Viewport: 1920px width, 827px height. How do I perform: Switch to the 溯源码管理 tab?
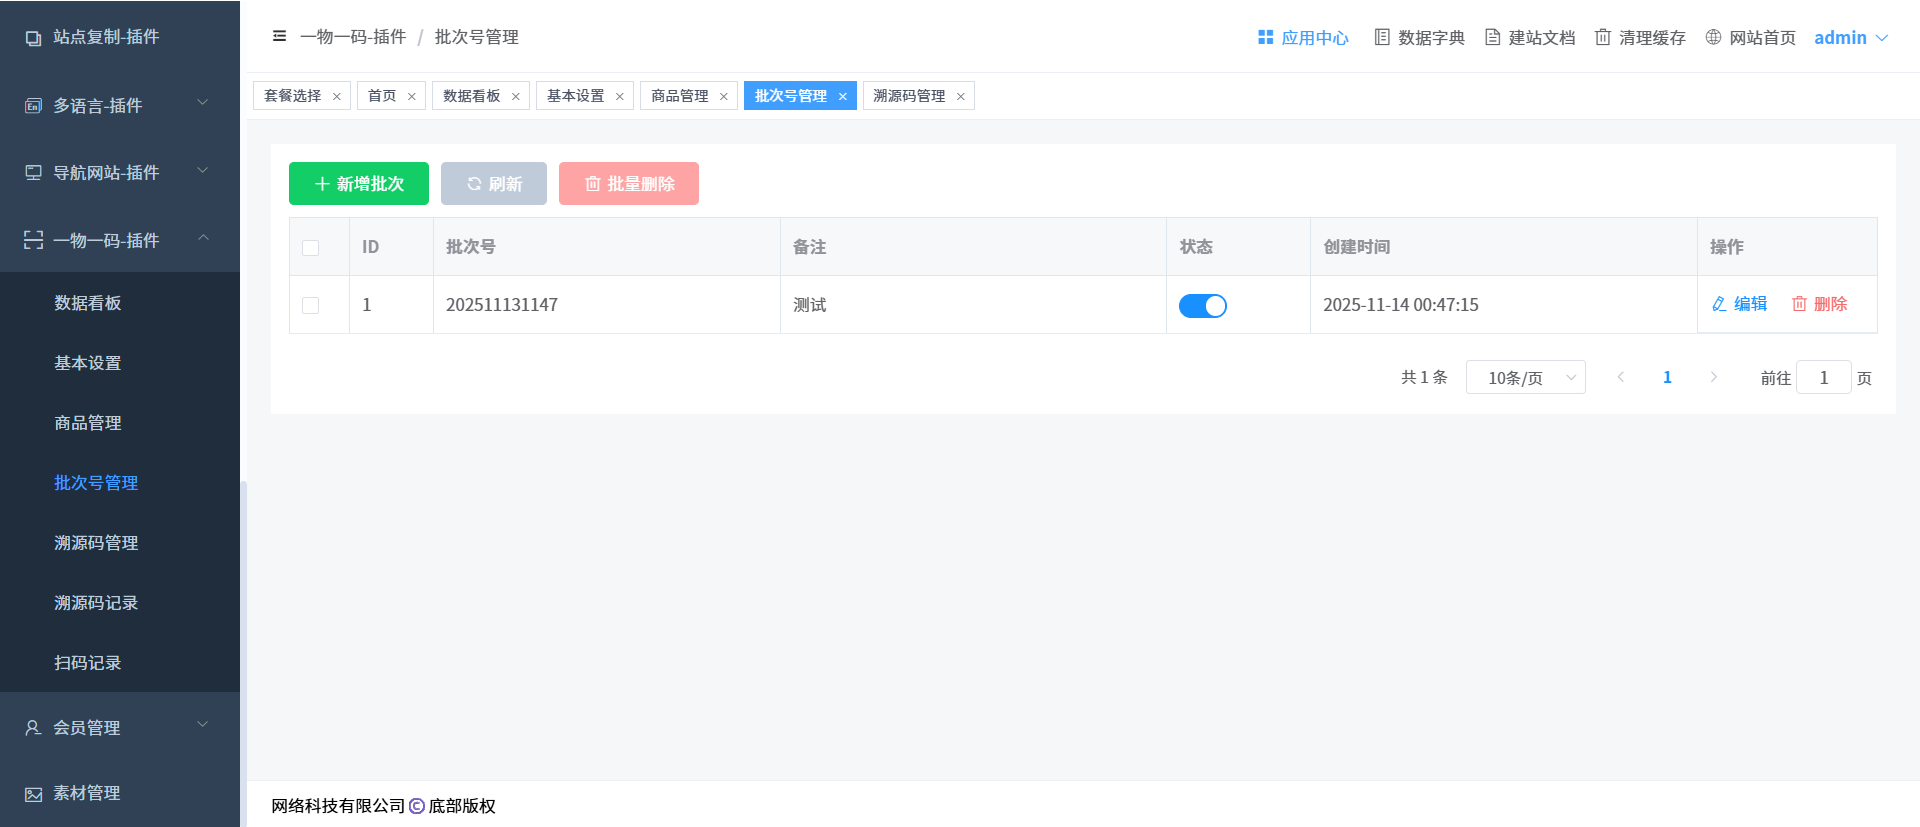pos(908,96)
